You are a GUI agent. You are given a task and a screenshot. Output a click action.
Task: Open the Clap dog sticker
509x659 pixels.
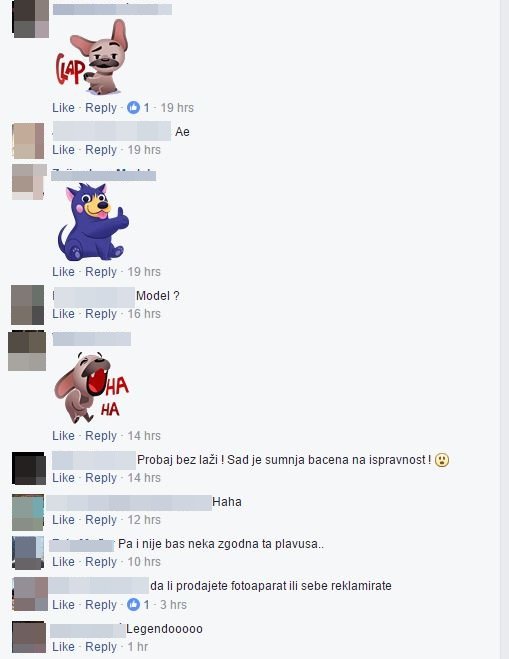click(92, 57)
